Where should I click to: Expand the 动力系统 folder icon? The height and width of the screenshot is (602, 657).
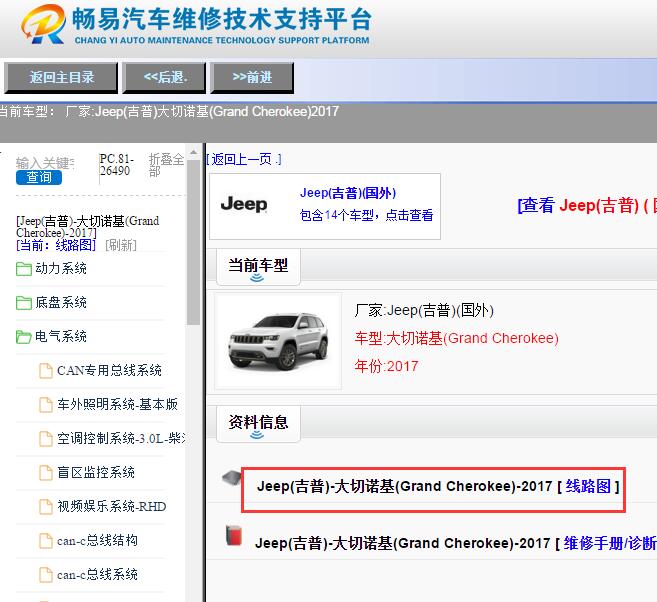pyautogui.click(x=24, y=269)
